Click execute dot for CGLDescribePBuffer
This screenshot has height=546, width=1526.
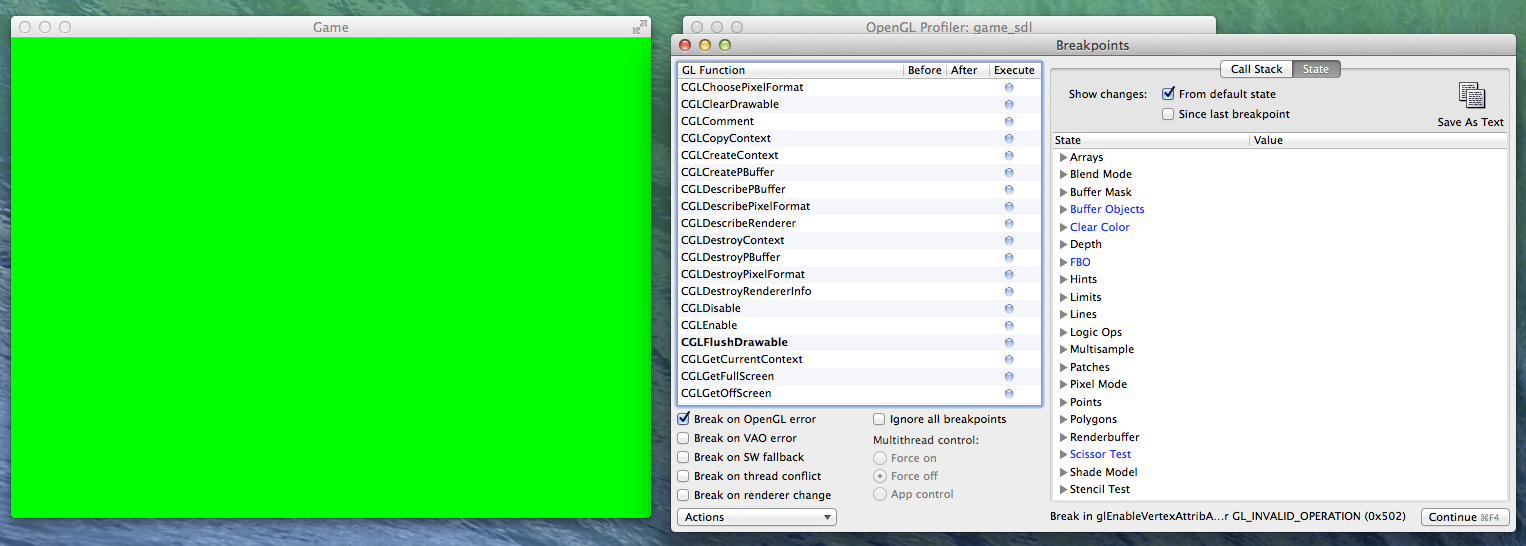click(x=1009, y=189)
